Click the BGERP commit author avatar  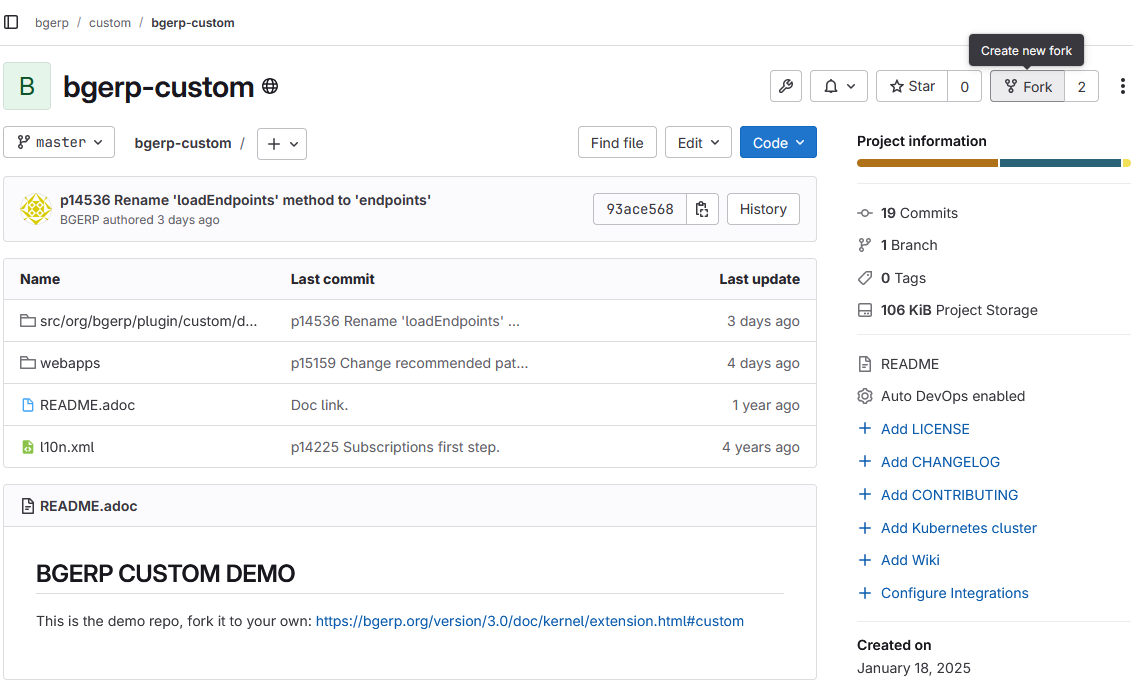point(36,209)
